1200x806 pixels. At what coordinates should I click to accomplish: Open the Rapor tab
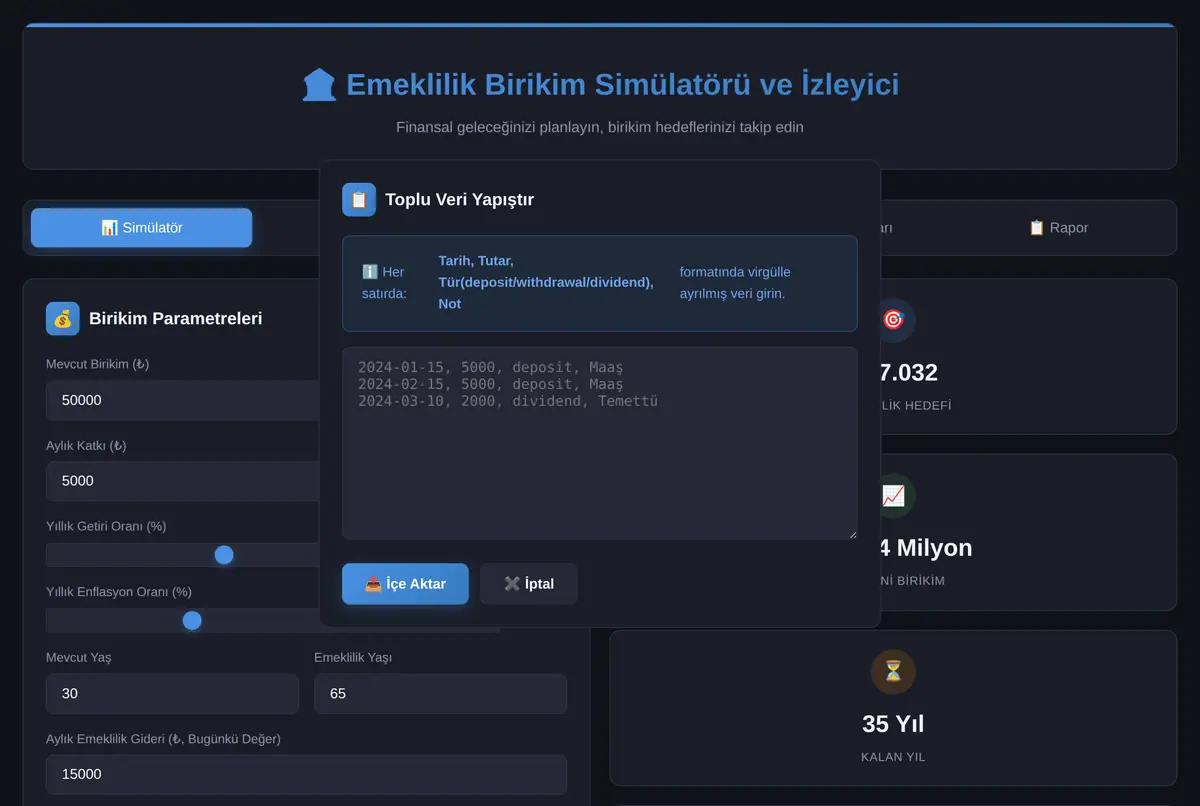[x=1058, y=228]
